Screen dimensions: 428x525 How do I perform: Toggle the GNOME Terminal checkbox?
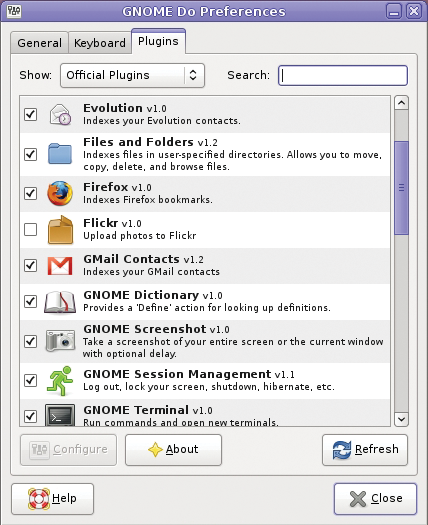pos(30,416)
